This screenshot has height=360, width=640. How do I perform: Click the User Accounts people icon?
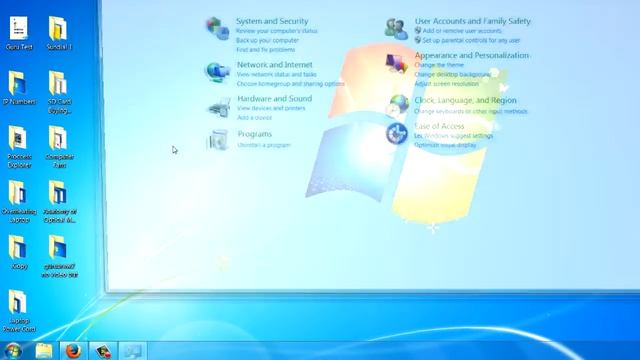pos(396,29)
